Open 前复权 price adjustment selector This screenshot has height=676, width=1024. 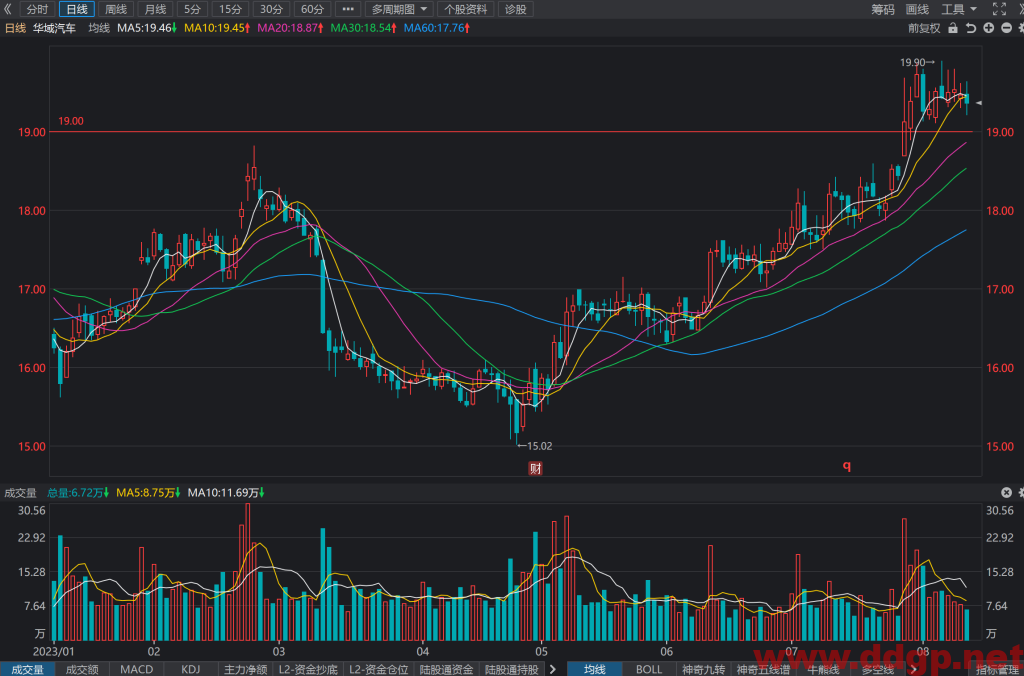tap(924, 28)
